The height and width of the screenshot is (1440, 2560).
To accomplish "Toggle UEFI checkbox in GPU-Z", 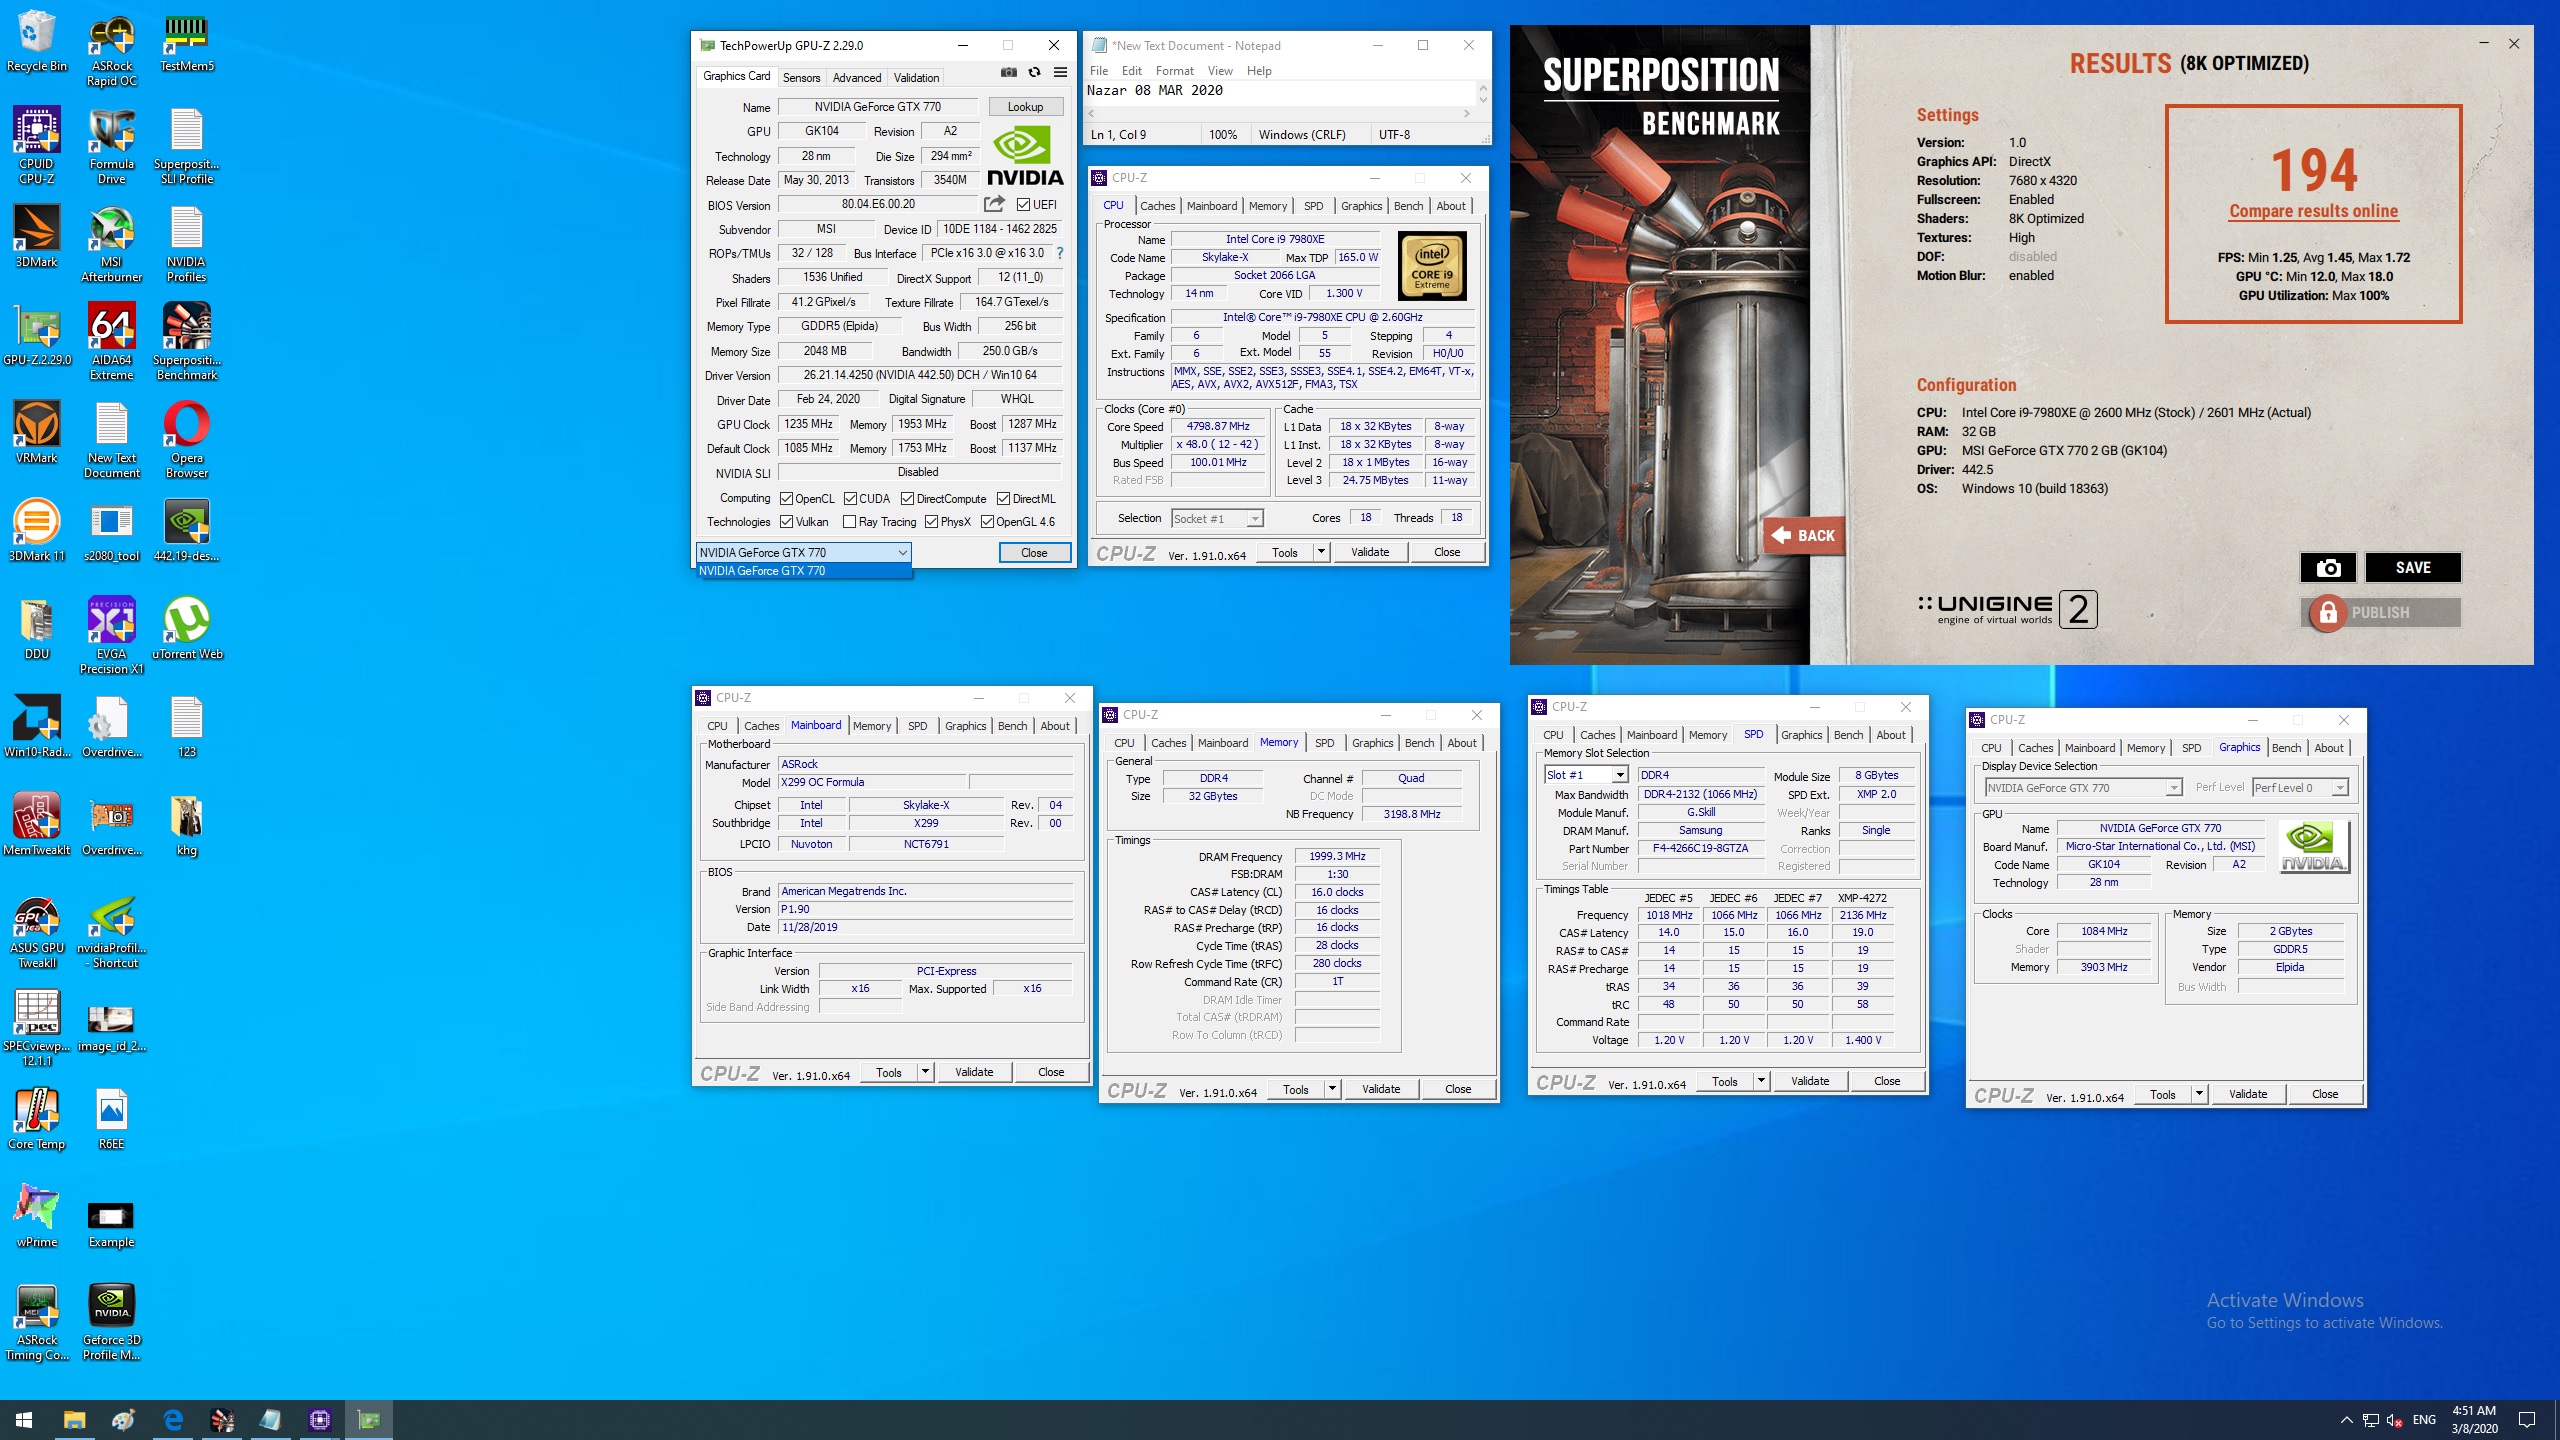I will [1023, 205].
